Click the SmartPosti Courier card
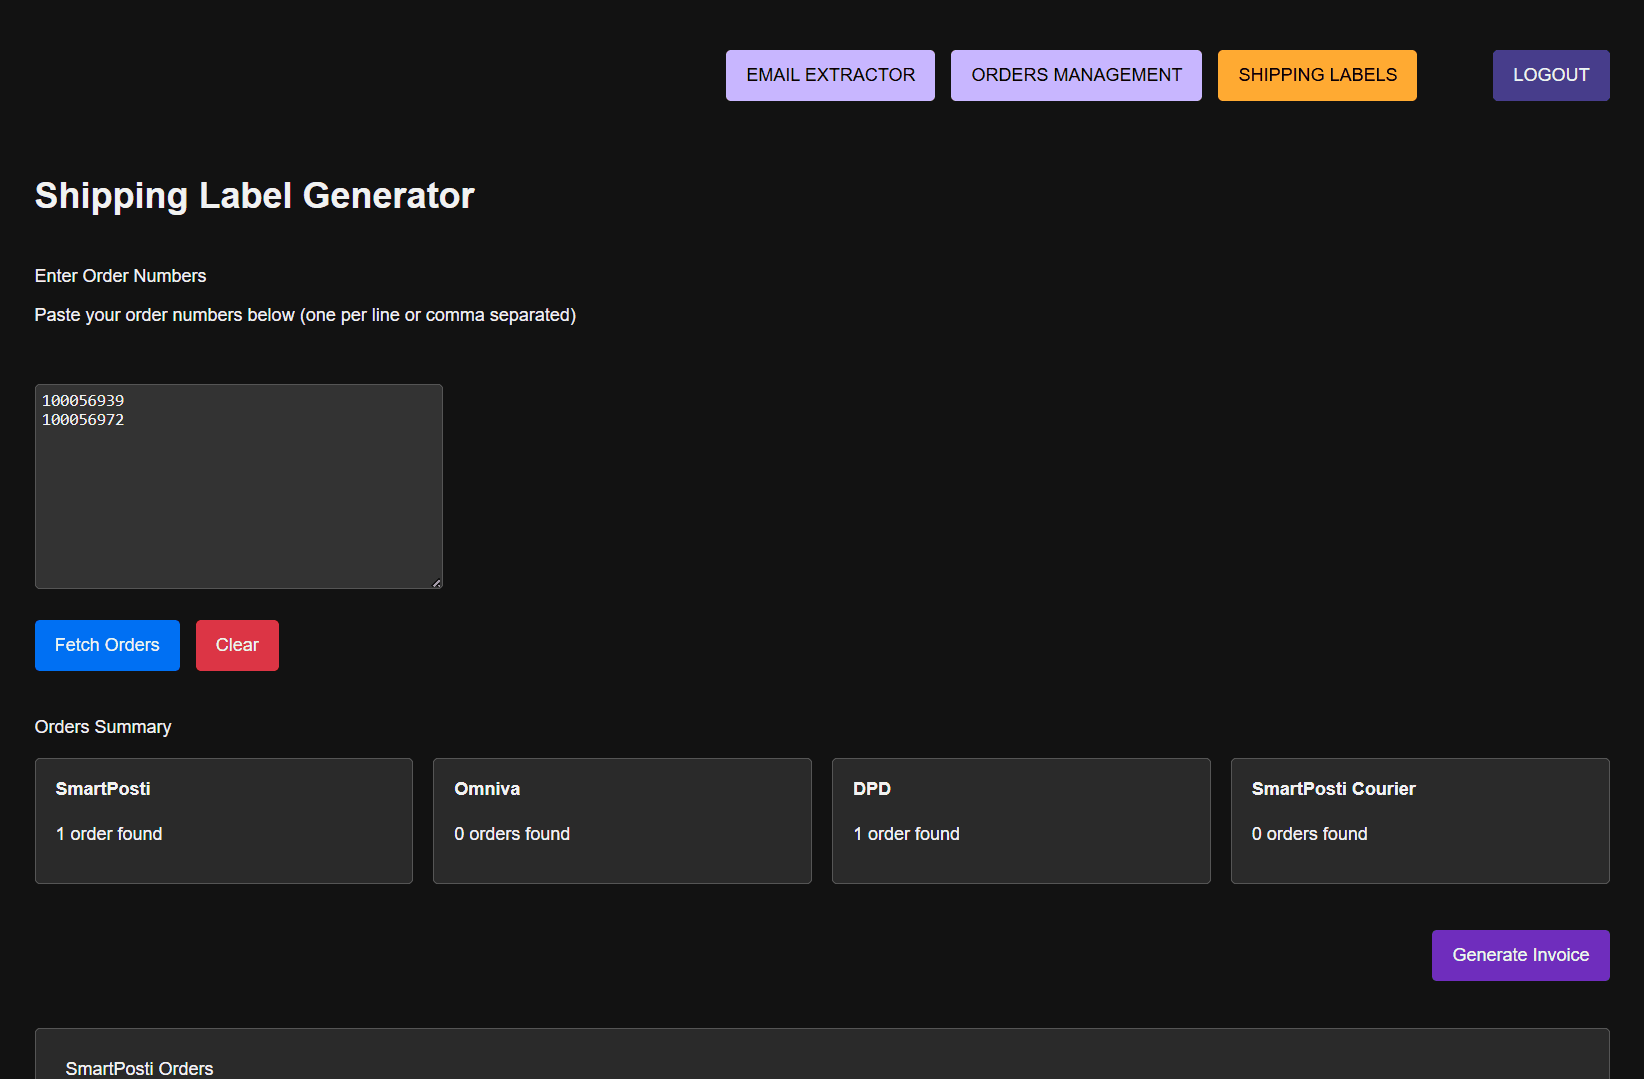Screen dimensions: 1644x1079 click(1419, 820)
